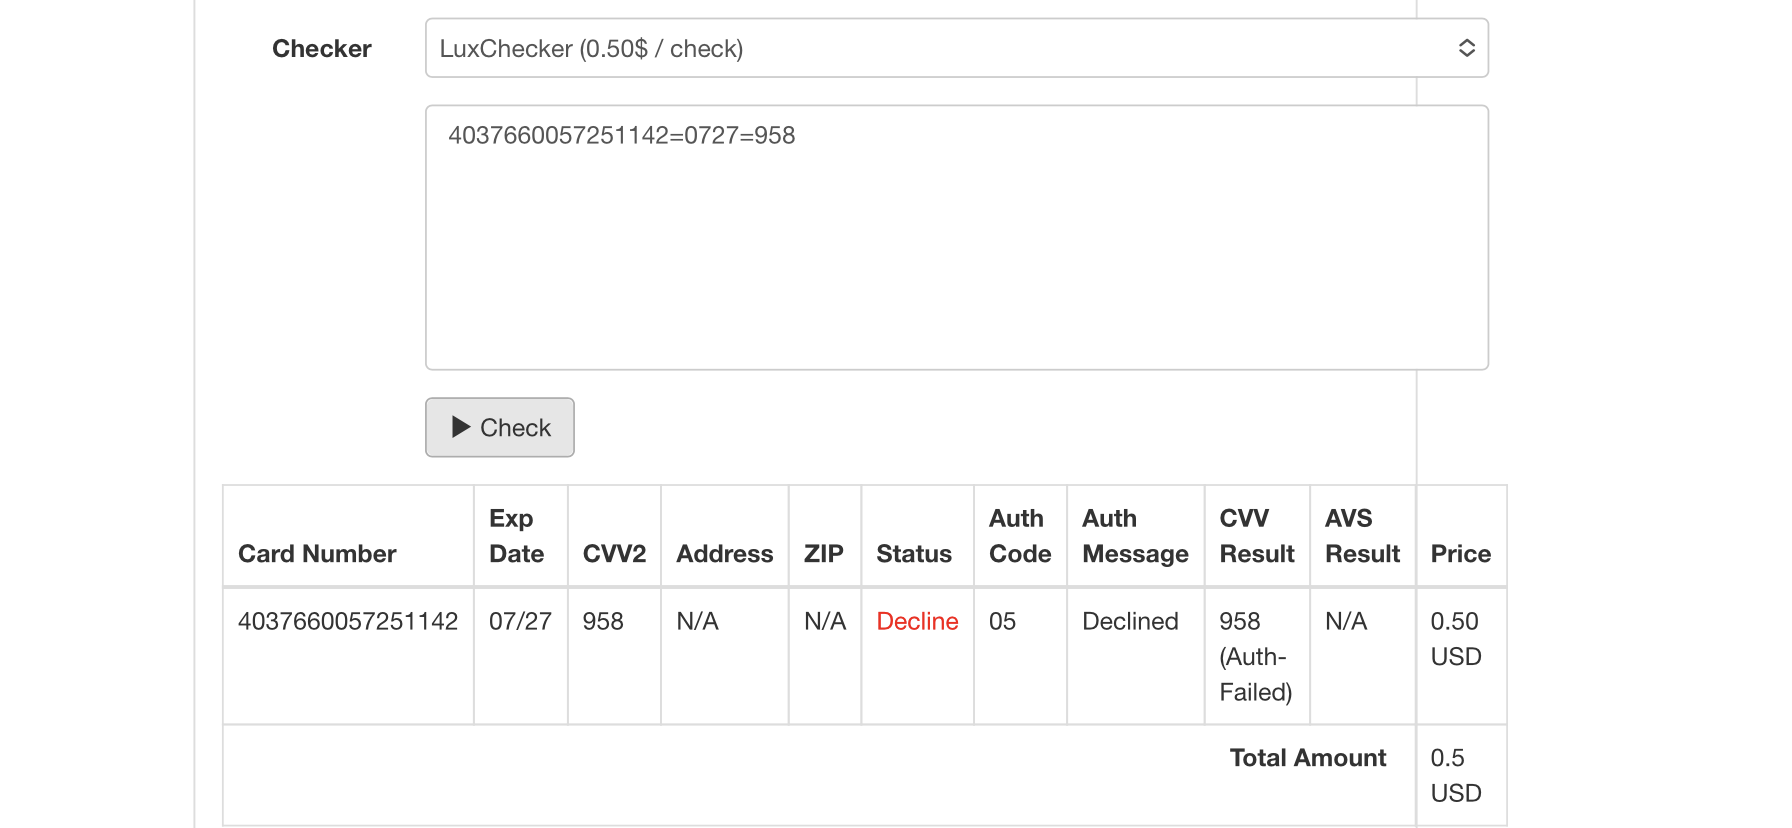The height and width of the screenshot is (828, 1792).
Task: Open the Checker dropdown menu
Action: pos(955,48)
